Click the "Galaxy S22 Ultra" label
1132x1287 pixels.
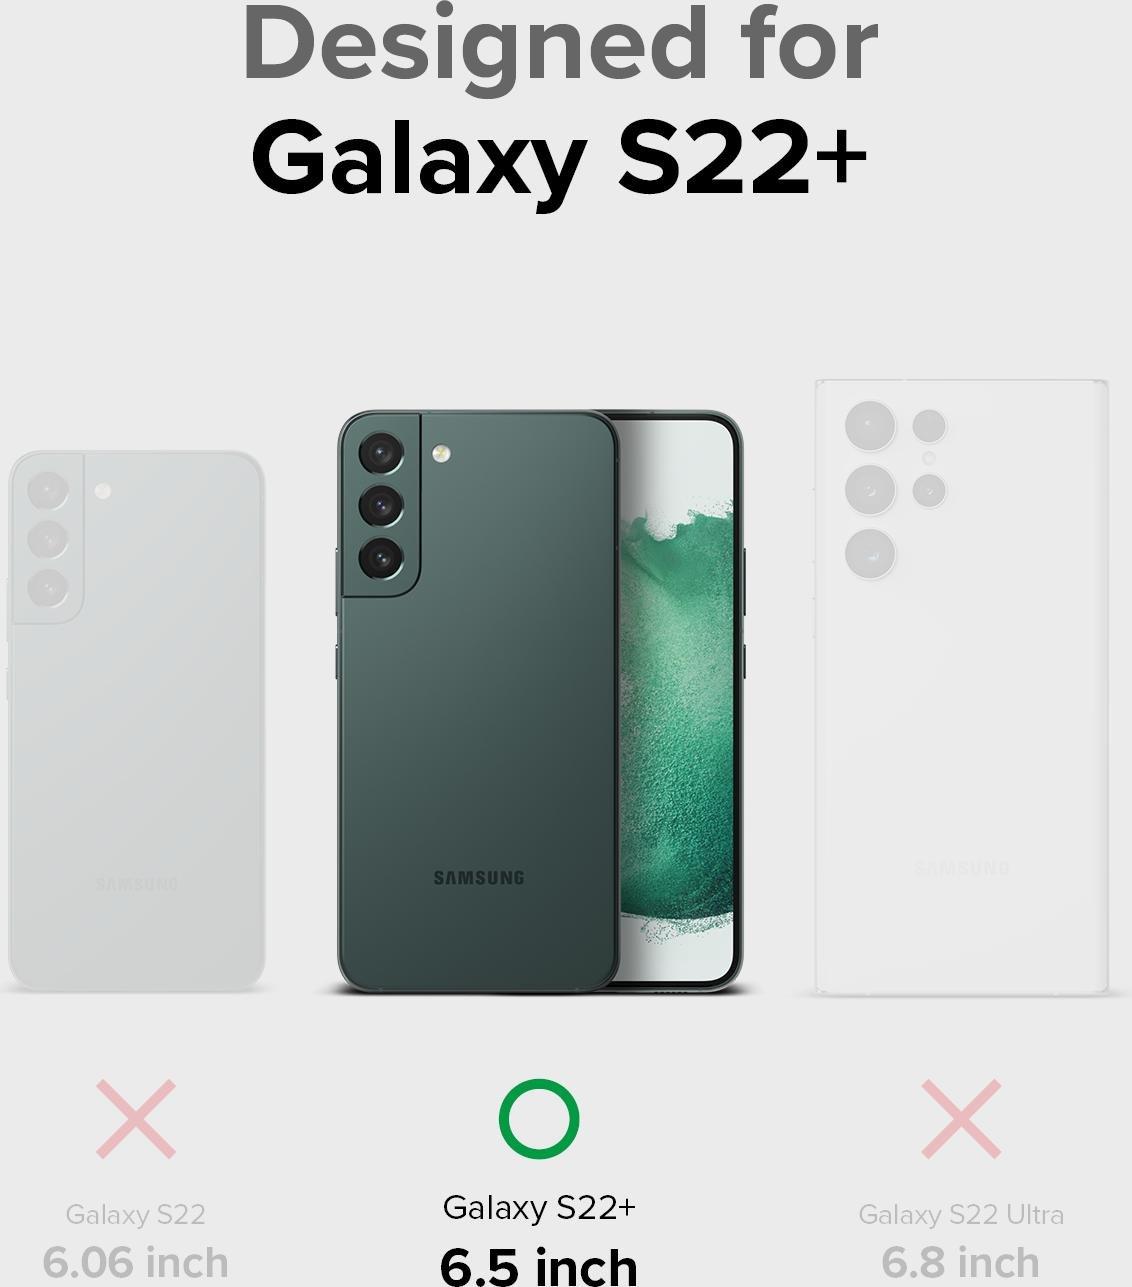point(961,1214)
